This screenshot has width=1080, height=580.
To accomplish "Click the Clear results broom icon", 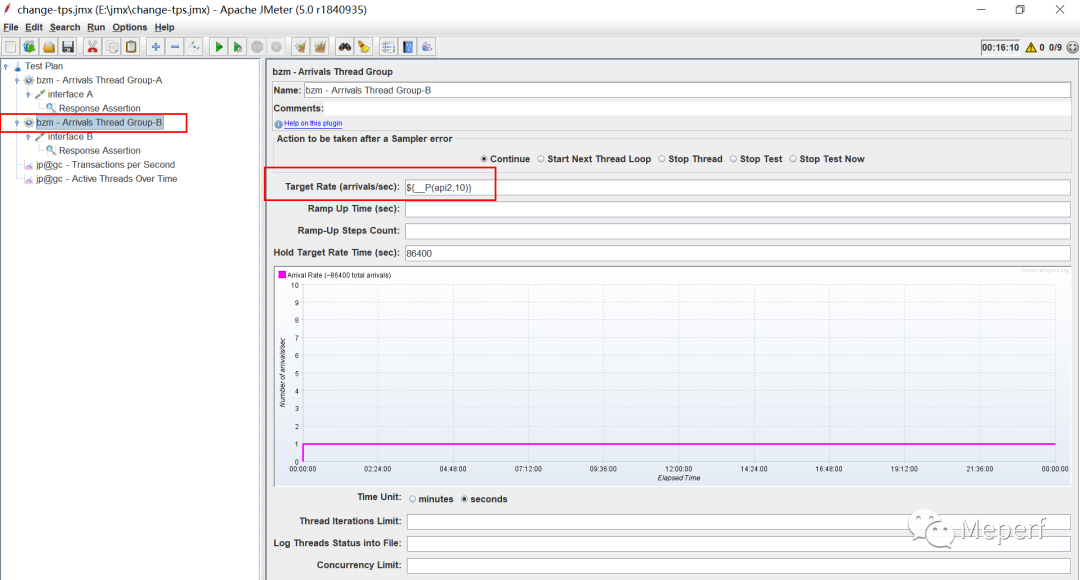I will [300, 47].
